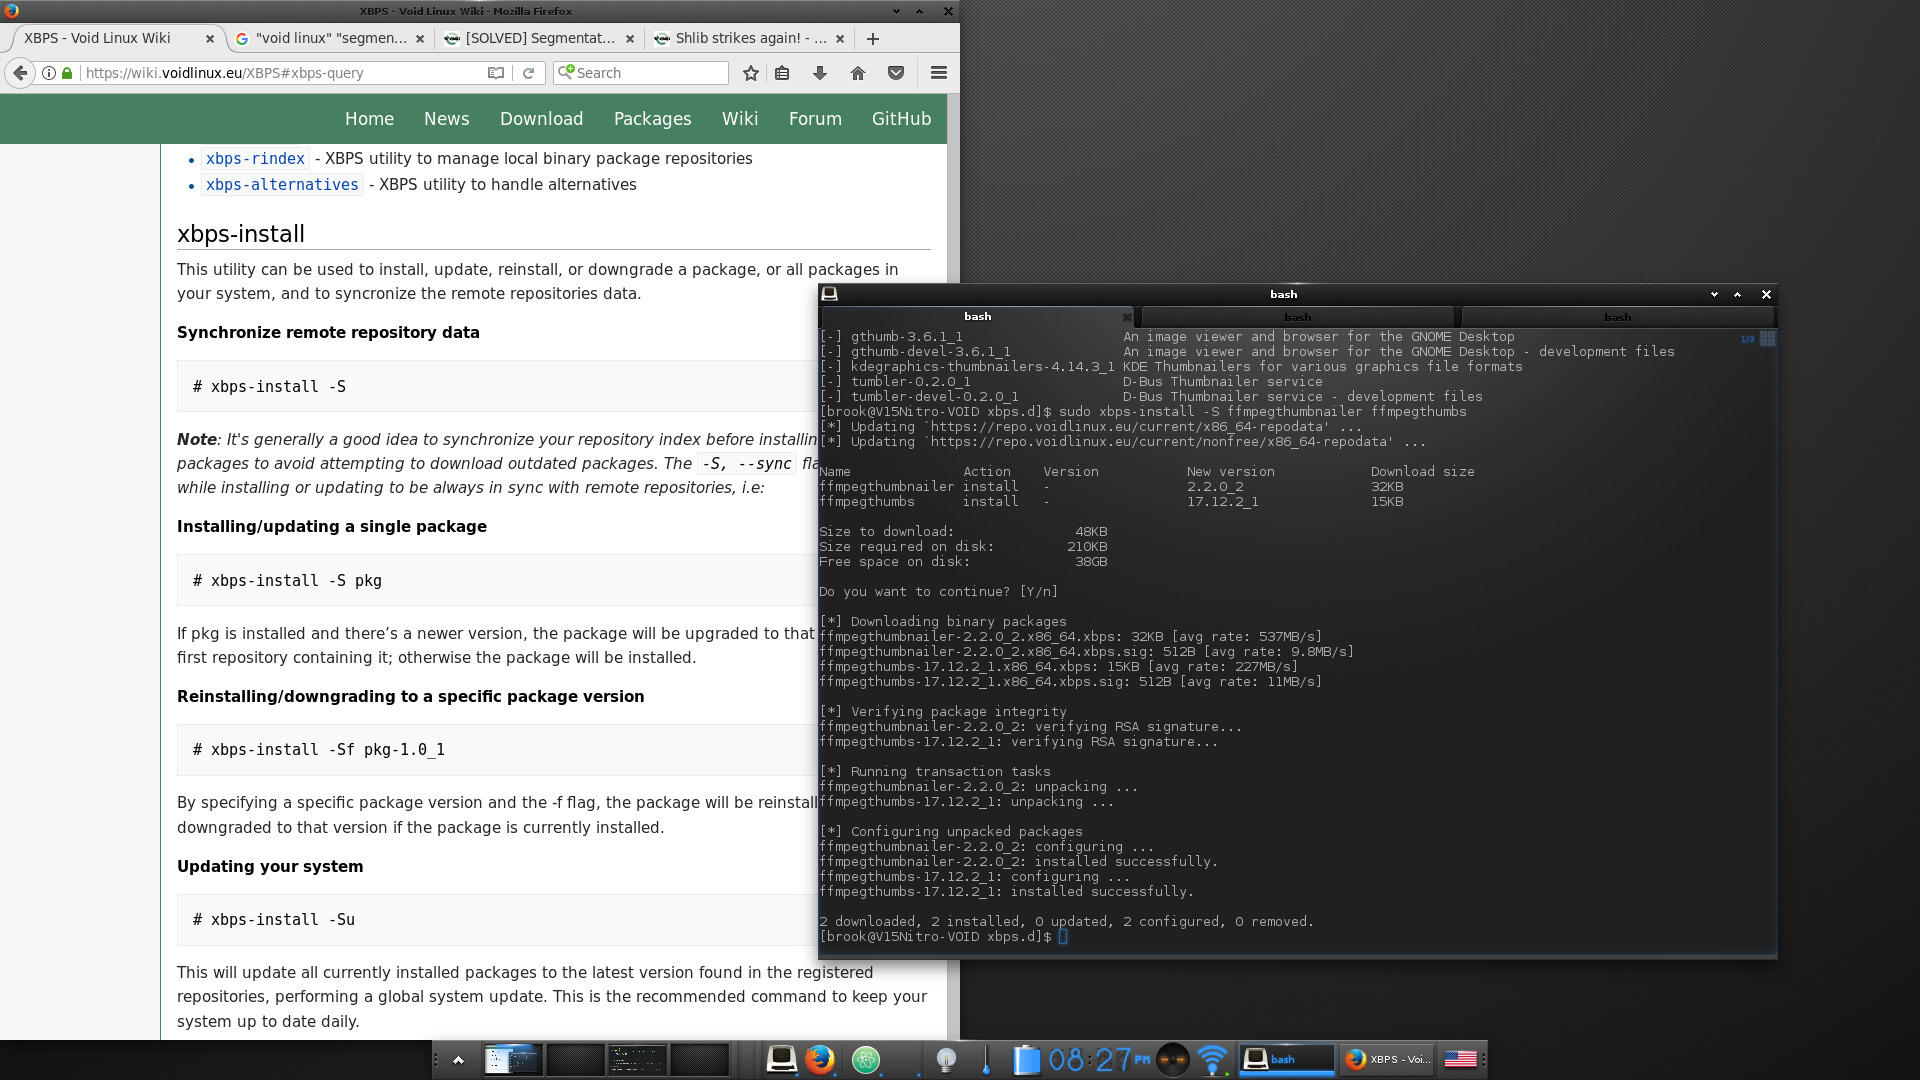Click the battery indicator in the taskbar

point(1027,1059)
